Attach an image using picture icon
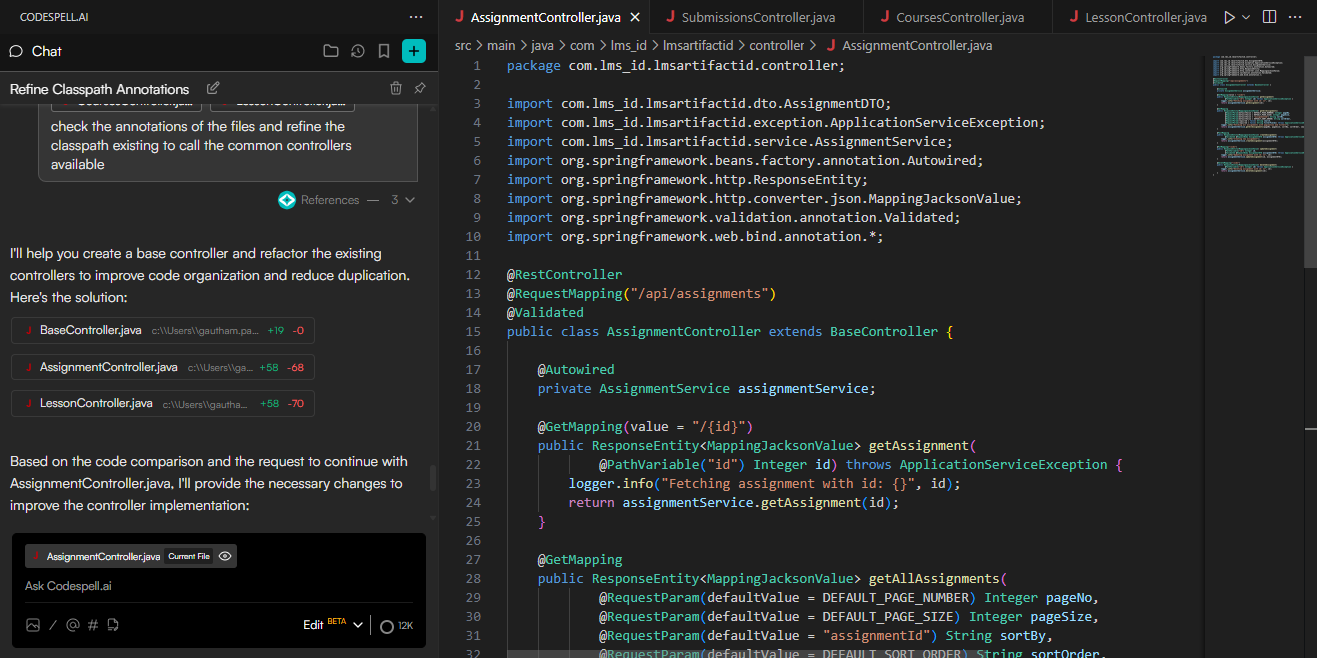1317x658 pixels. coord(33,625)
